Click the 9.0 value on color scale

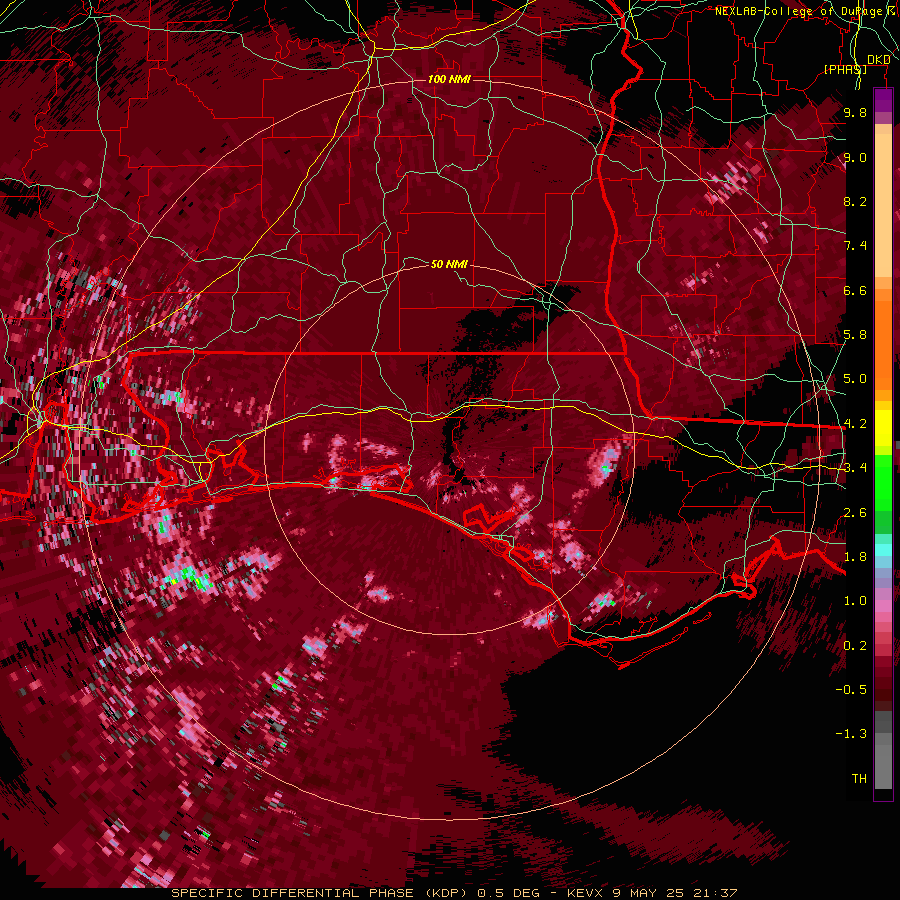tap(855, 157)
